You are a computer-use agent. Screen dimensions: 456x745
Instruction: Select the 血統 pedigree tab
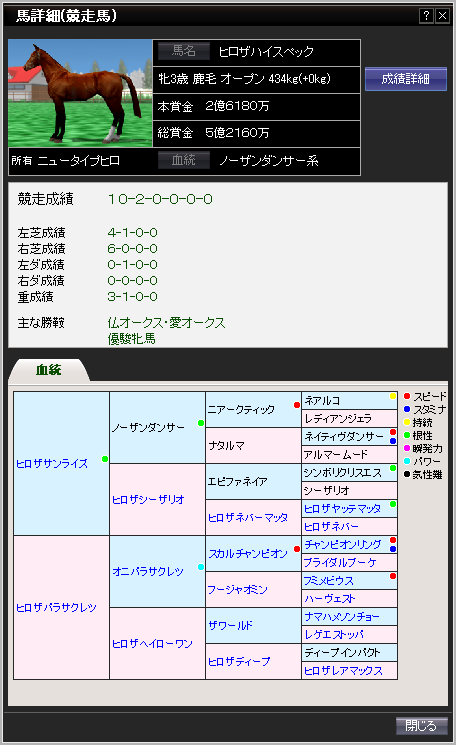(48, 370)
